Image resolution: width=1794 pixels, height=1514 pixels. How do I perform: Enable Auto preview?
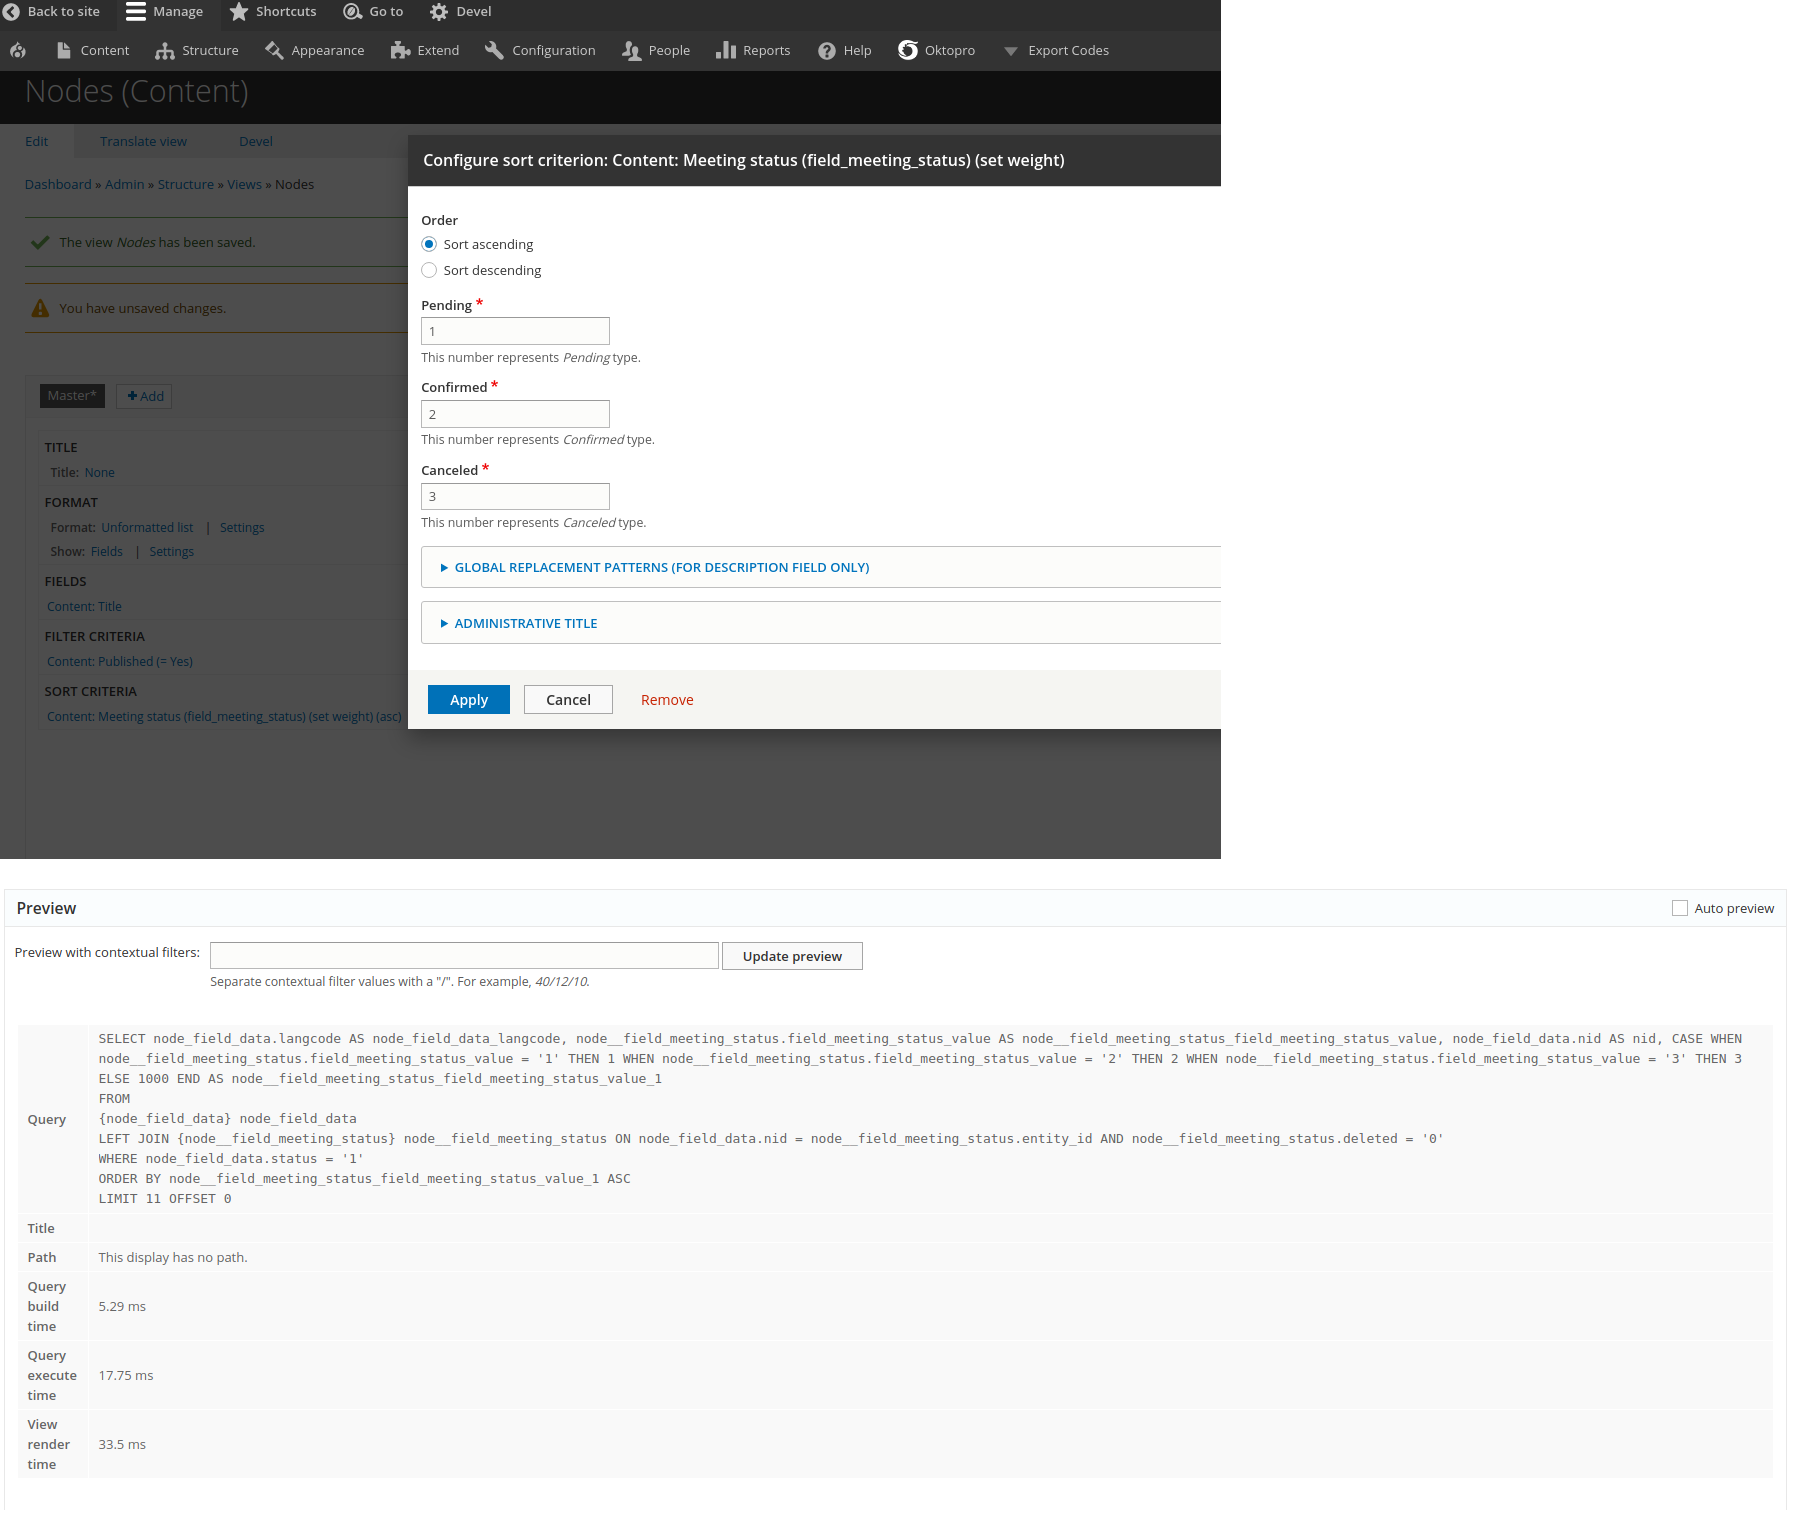click(1680, 908)
